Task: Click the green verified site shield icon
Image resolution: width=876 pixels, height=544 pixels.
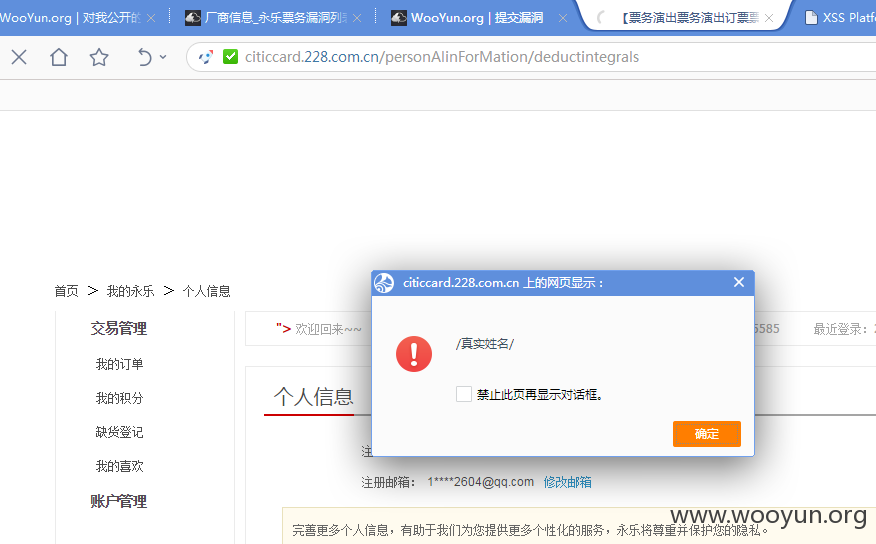Action: tap(230, 56)
